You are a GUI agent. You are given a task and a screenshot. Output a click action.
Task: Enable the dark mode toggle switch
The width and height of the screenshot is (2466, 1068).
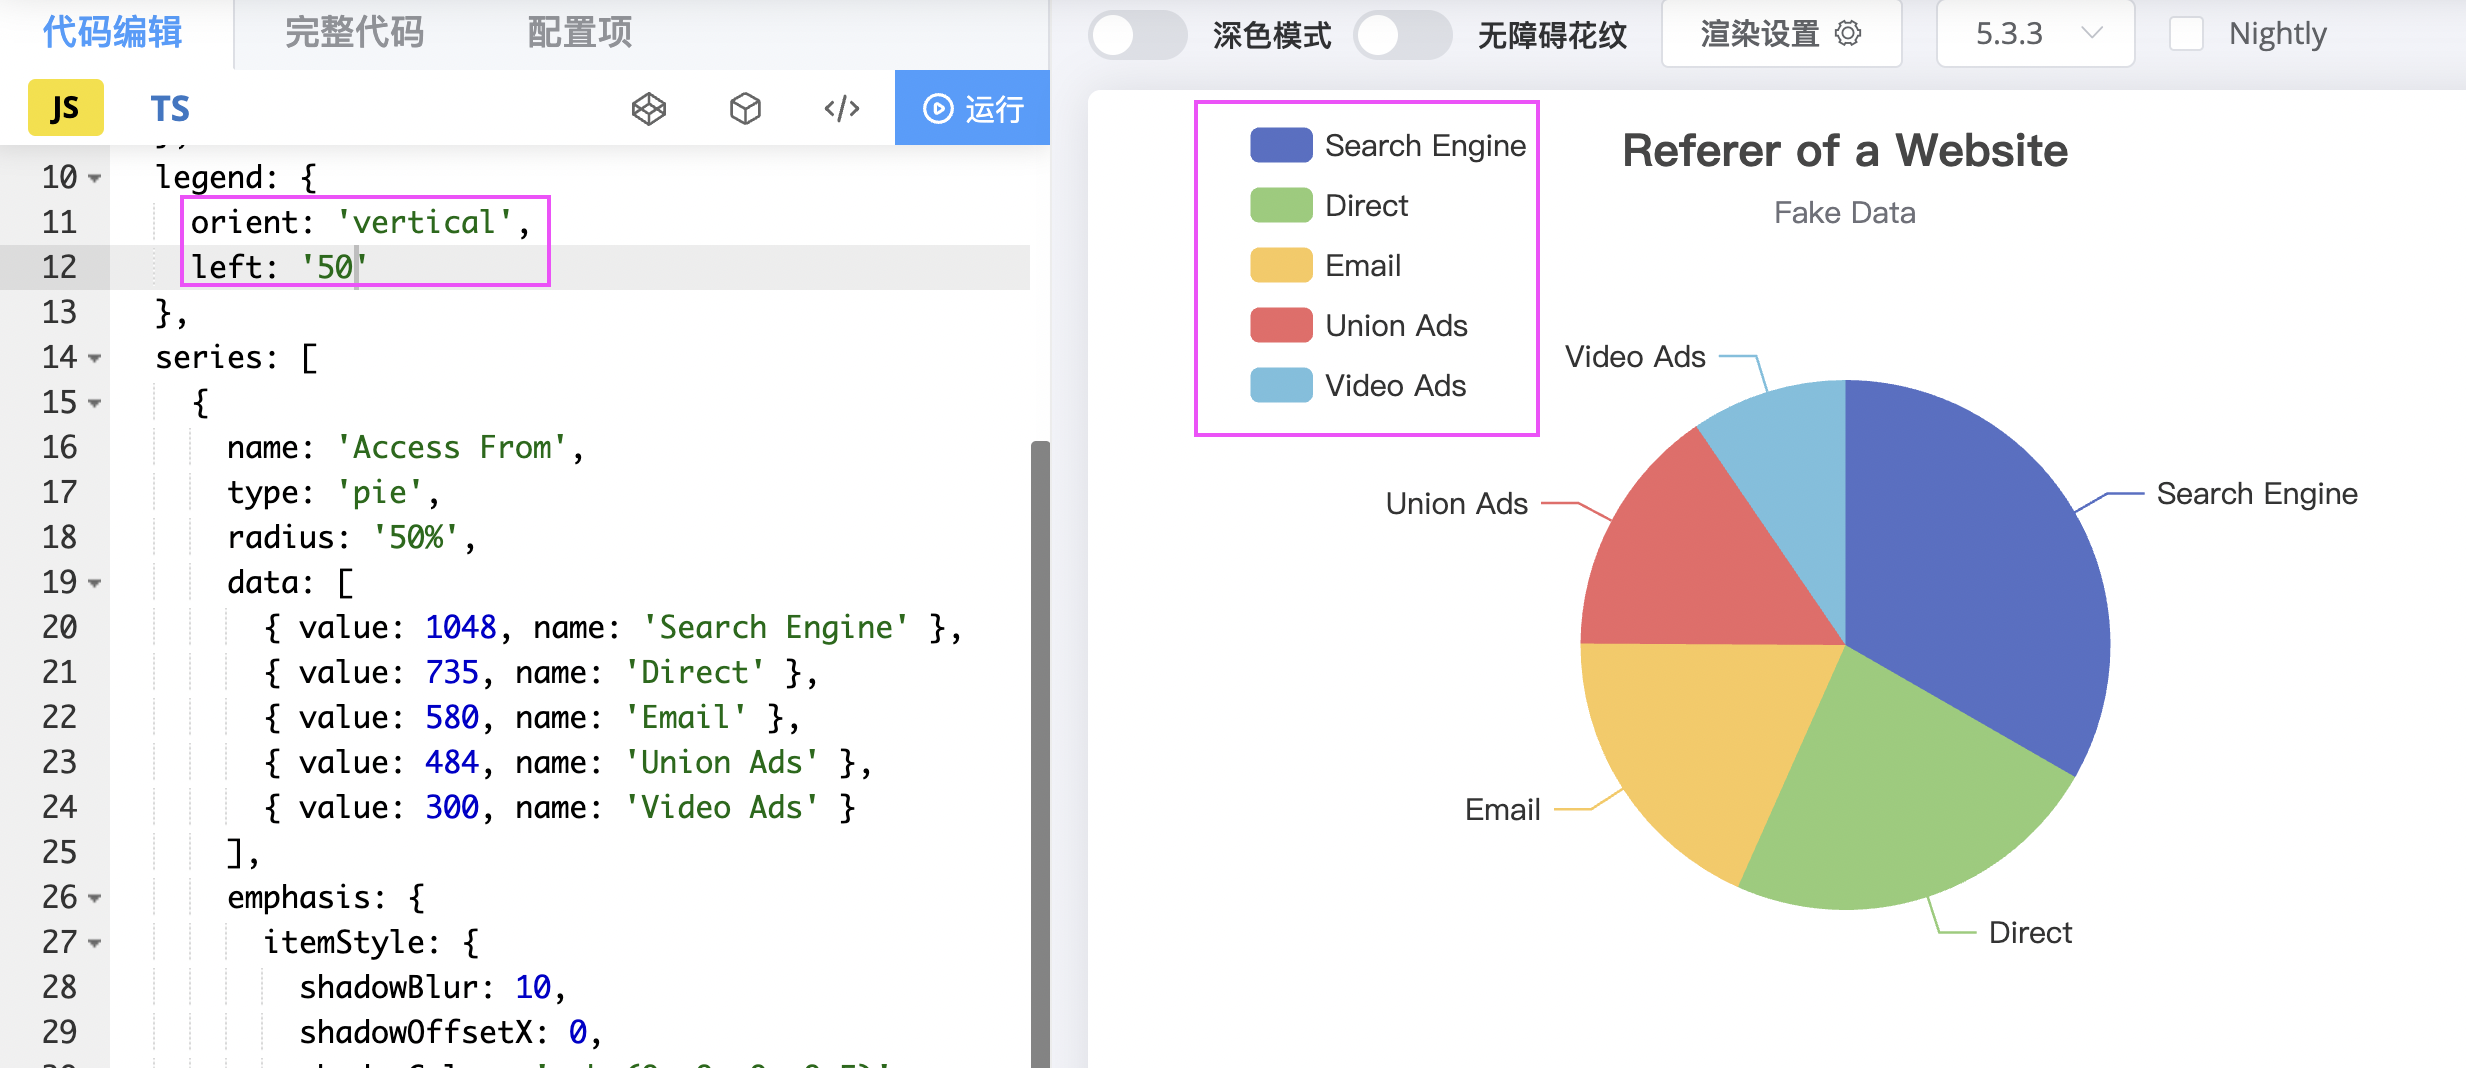(1137, 36)
